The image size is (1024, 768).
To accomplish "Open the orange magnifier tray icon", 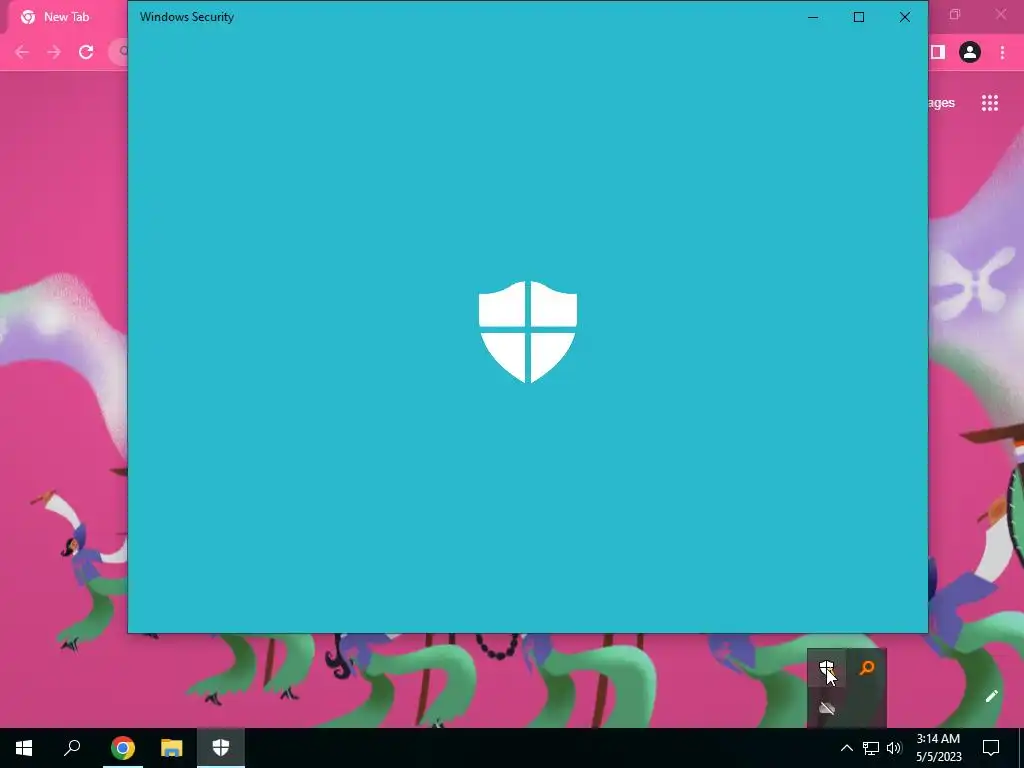I will pyautogui.click(x=867, y=668).
